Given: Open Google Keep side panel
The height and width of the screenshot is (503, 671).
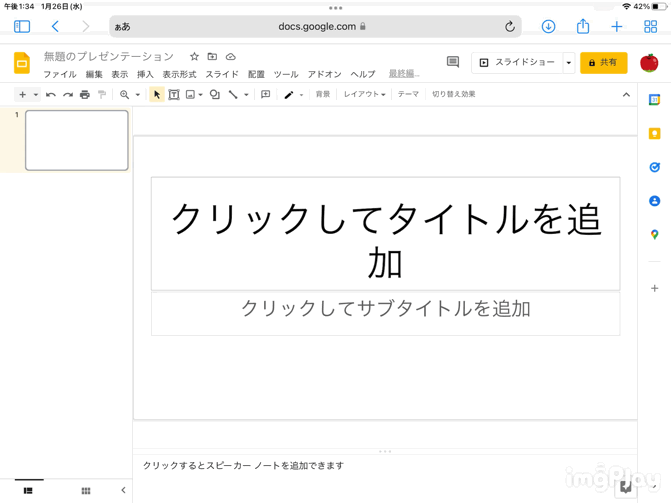Looking at the screenshot, I should 654,134.
